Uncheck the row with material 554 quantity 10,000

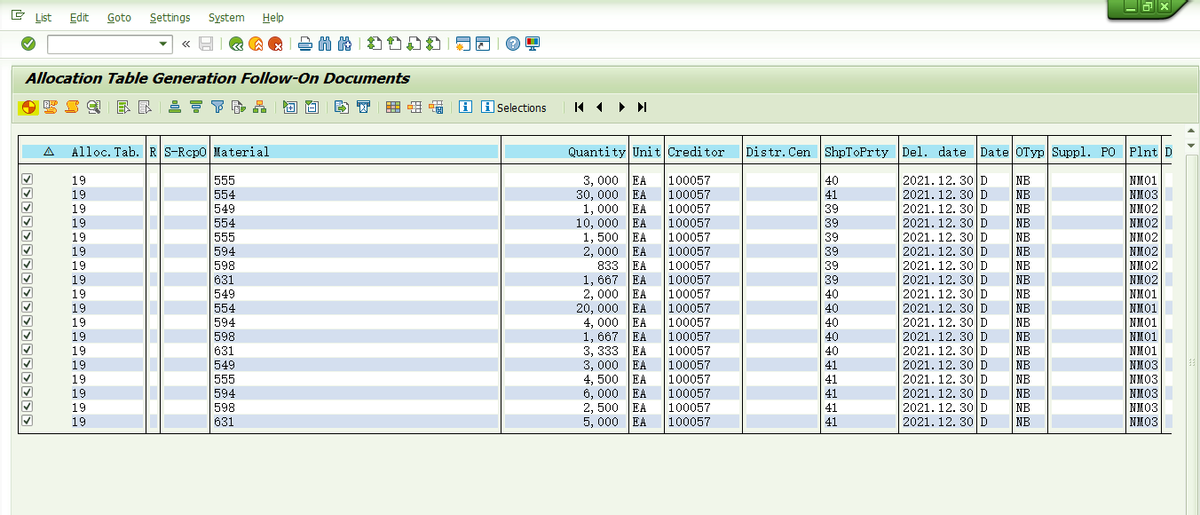point(27,222)
